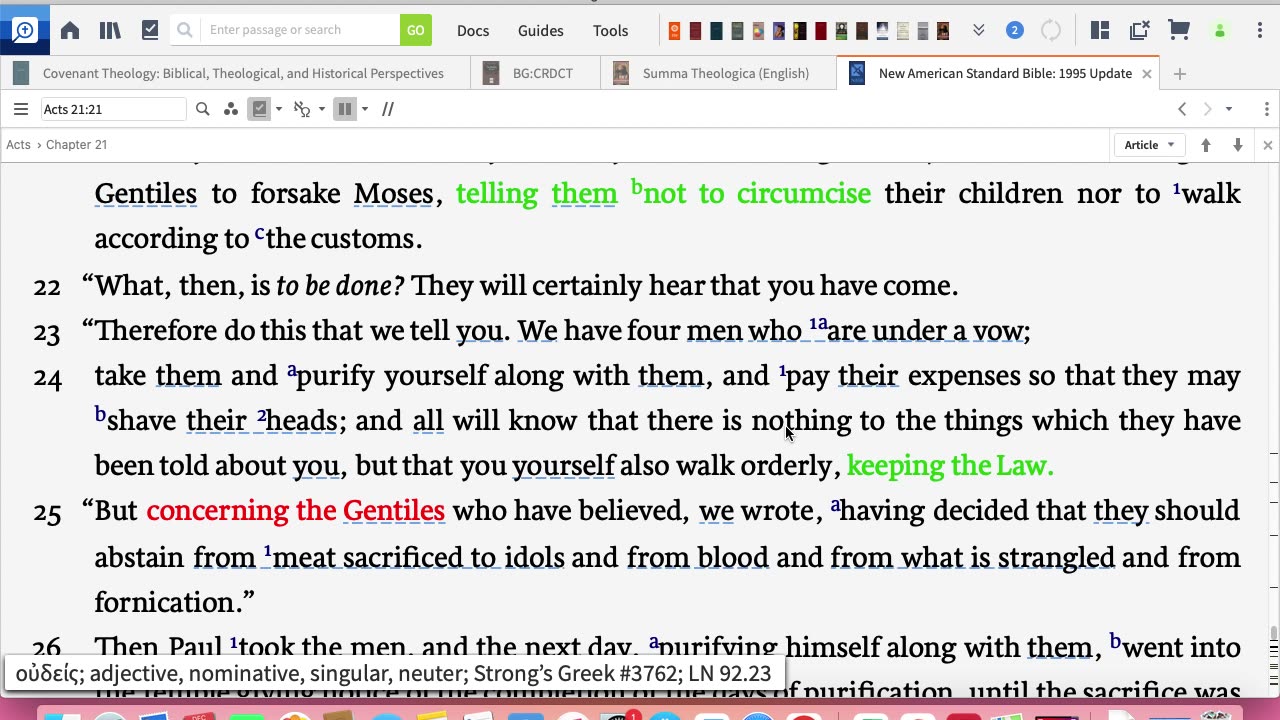Image resolution: width=1280 pixels, height=720 pixels.
Task: Switch to the Covenant Theology tab
Action: pyautogui.click(x=235, y=73)
